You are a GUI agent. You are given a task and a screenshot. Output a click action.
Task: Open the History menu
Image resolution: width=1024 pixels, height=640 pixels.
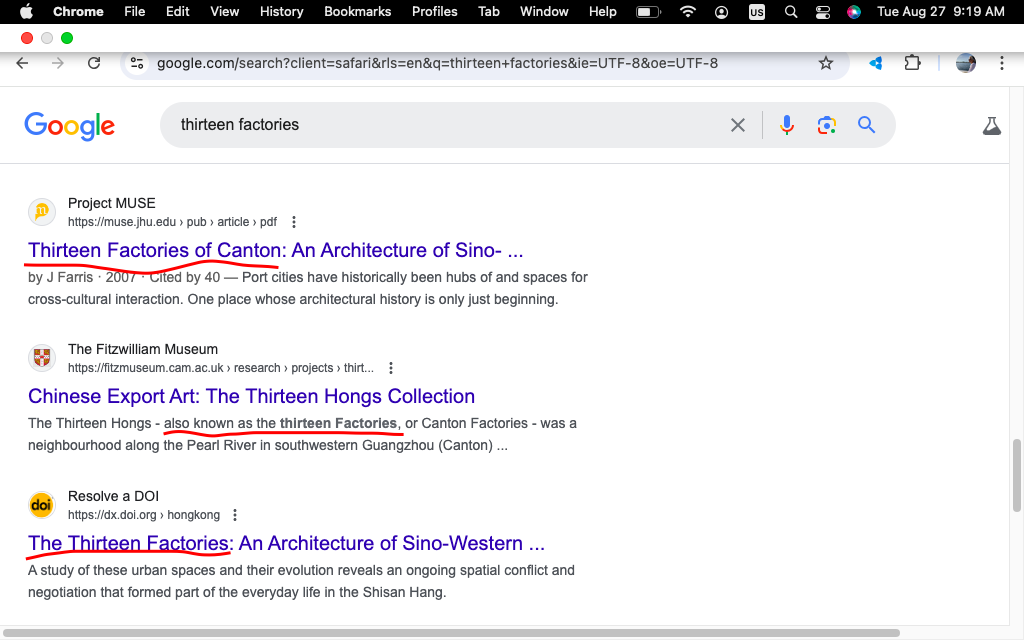click(281, 11)
